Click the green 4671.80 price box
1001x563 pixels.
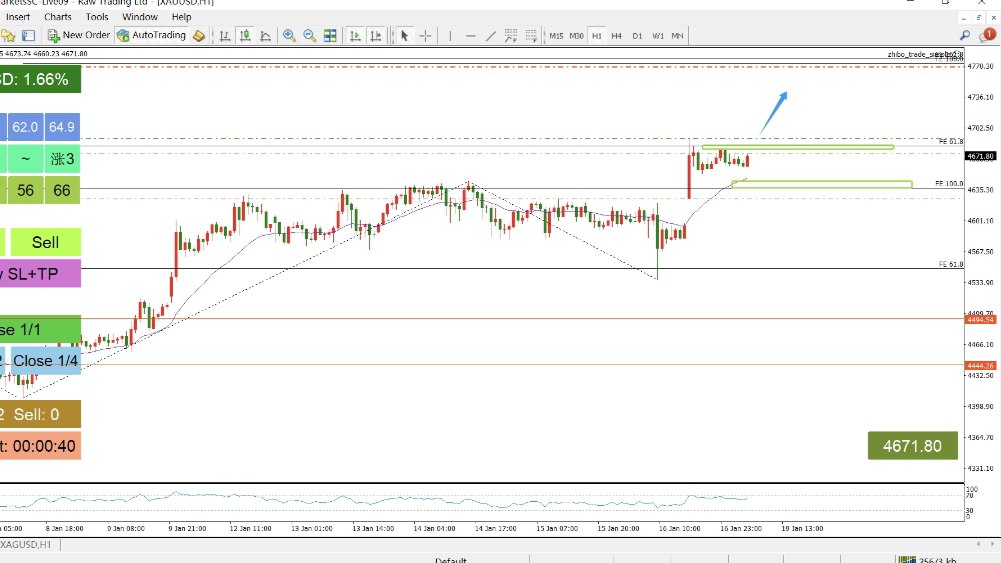tap(912, 446)
